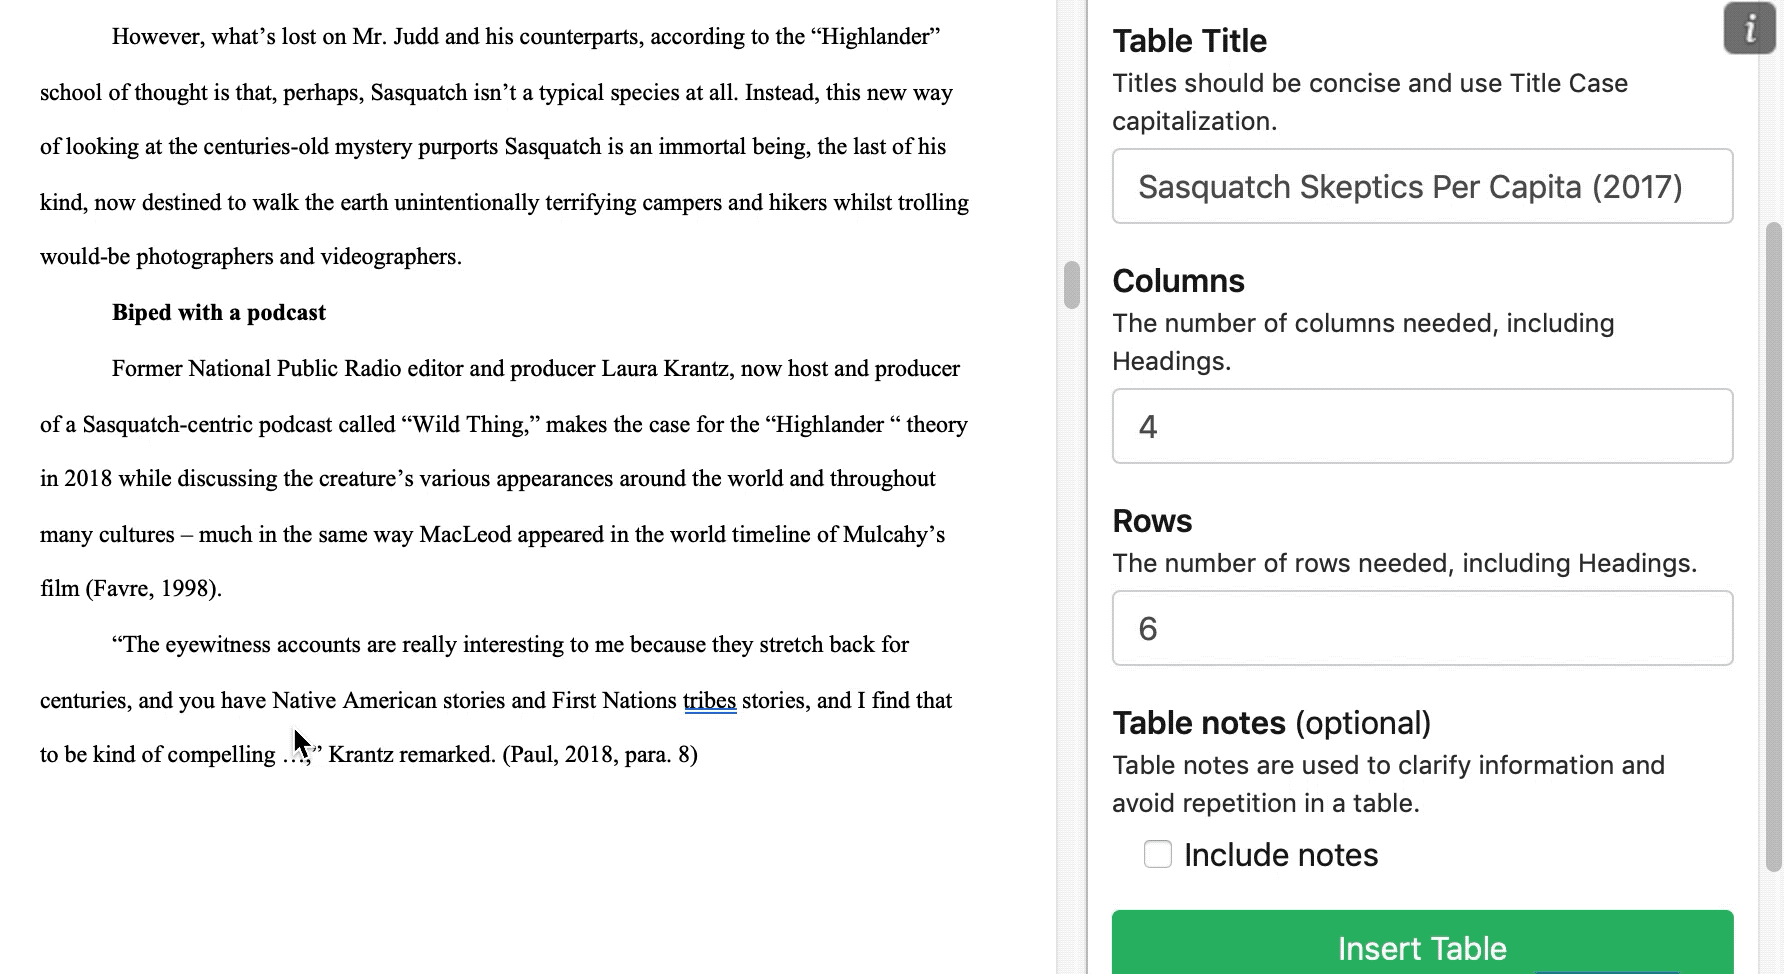
Task: Click the "(Paul, 2018, para. 8)" citation
Action: (x=600, y=755)
